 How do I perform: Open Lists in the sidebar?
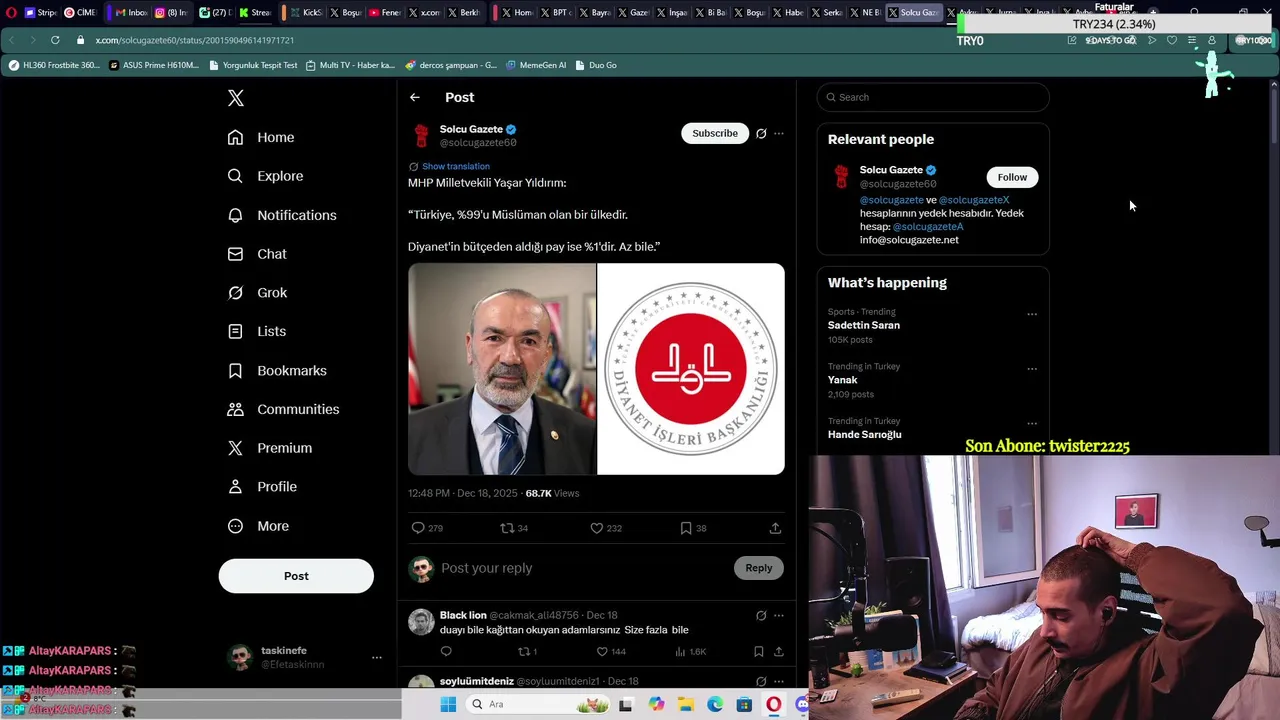point(256,331)
